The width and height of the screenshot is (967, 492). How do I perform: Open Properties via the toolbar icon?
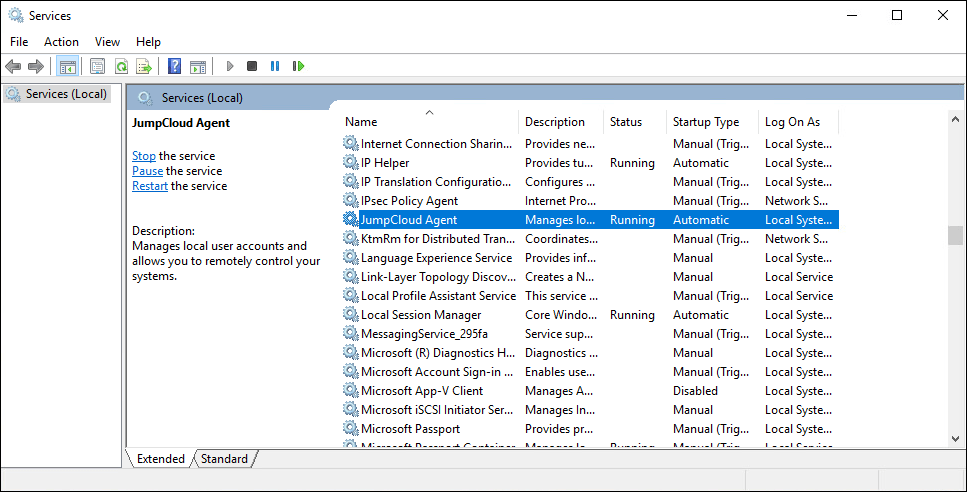pos(97,66)
